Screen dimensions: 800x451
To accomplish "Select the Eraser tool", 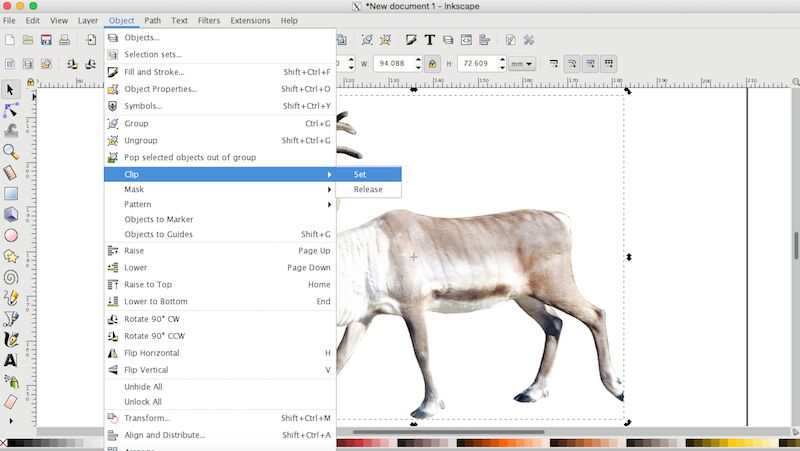I will pos(11,402).
